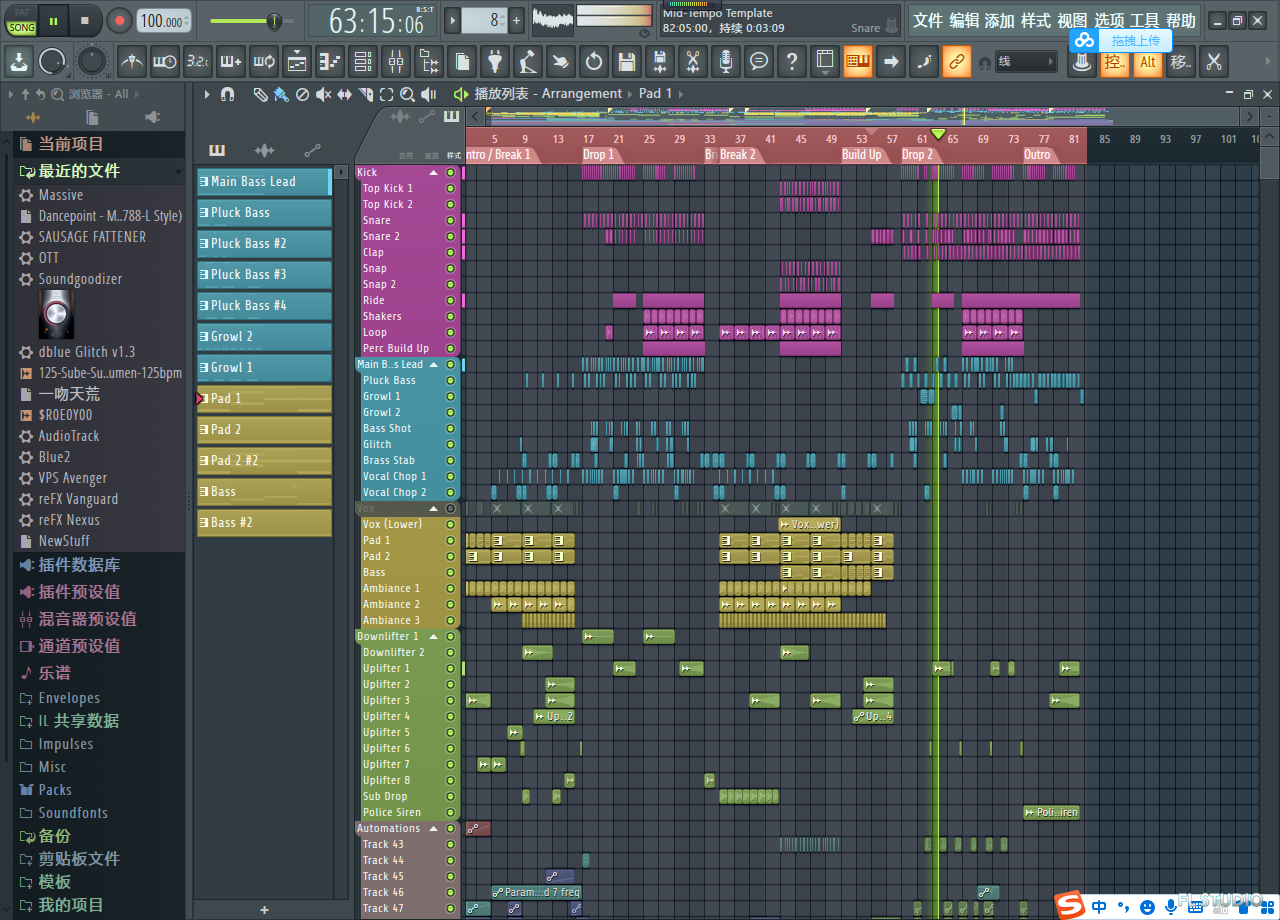The width and height of the screenshot is (1280, 920).
Task: Open project info speech bubble icon
Action: click(759, 62)
